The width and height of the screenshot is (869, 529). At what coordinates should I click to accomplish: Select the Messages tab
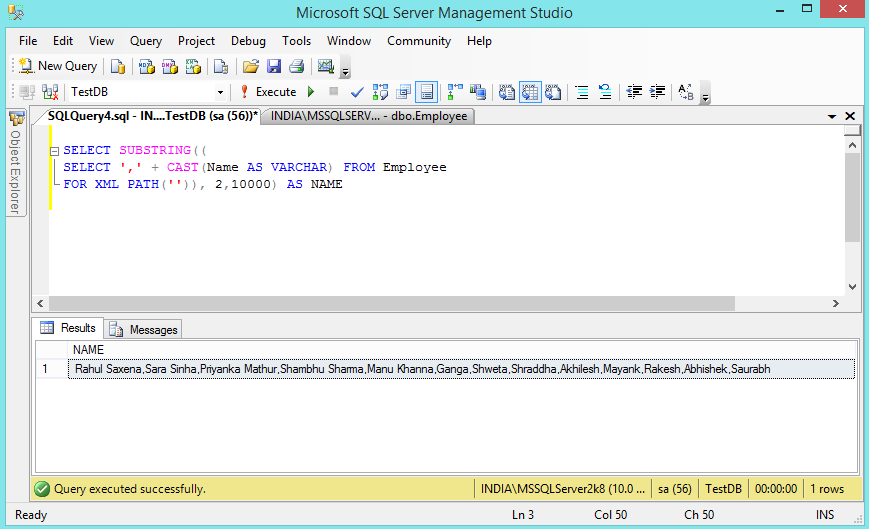[x=144, y=330]
